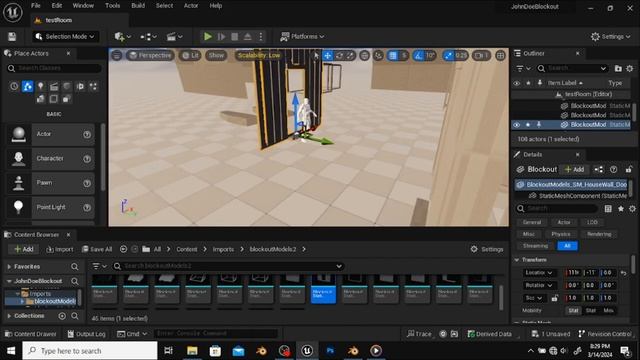Open the Output Log

point(86,334)
